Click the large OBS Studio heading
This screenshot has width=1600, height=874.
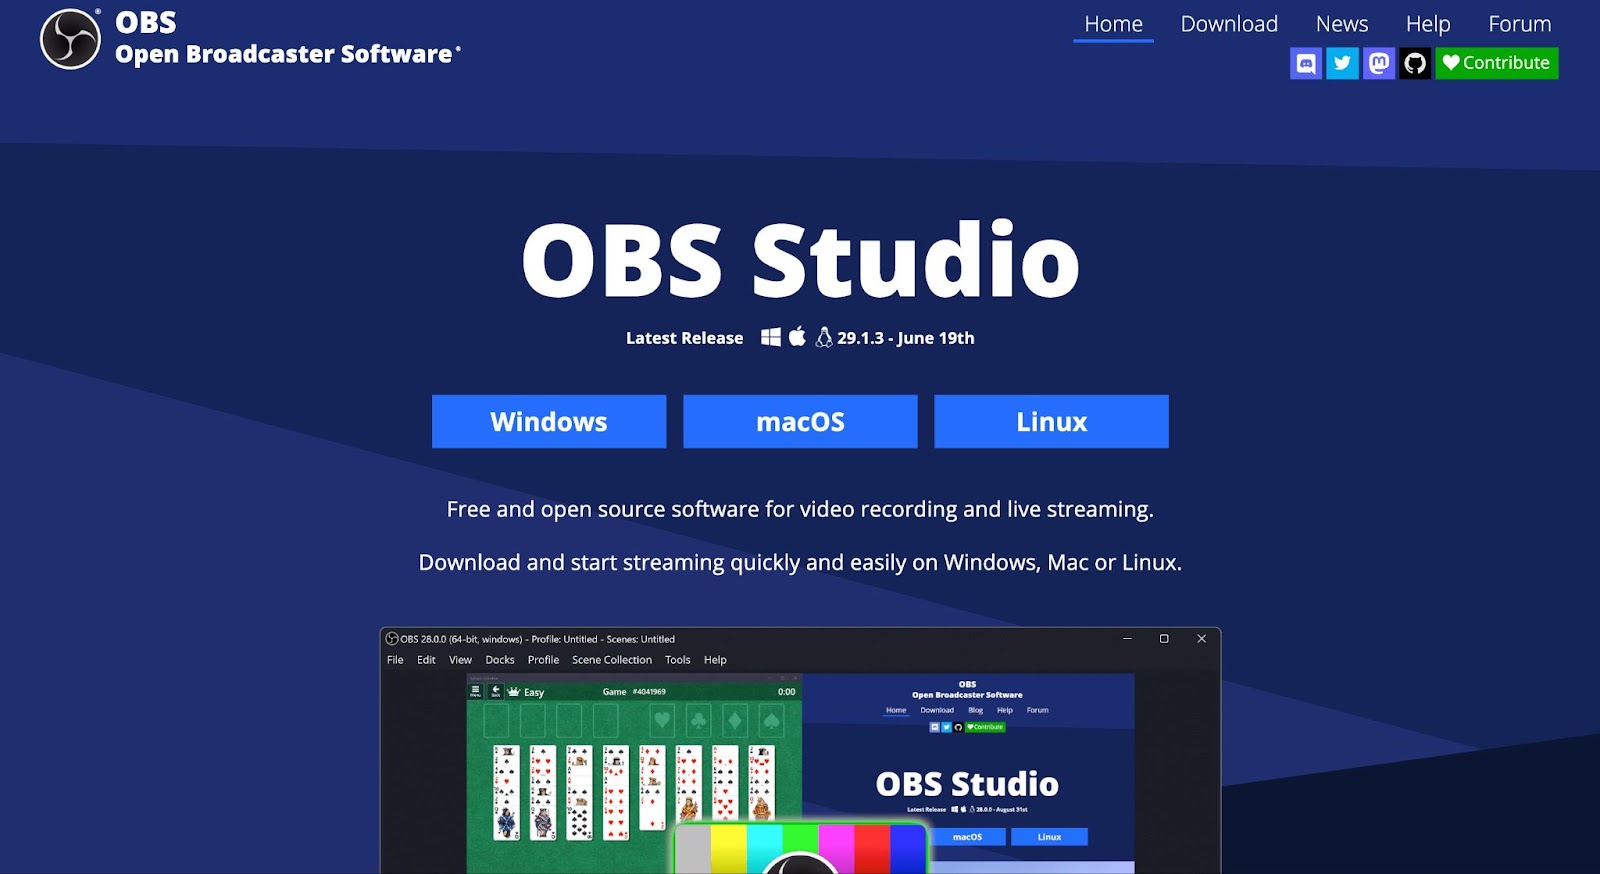click(x=800, y=260)
